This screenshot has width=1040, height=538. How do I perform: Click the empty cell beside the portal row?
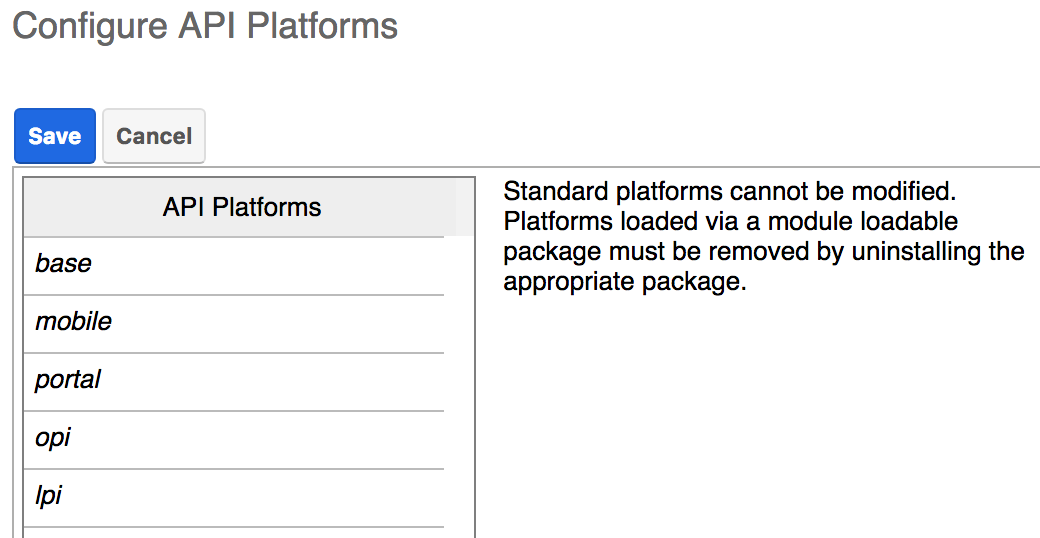point(459,381)
